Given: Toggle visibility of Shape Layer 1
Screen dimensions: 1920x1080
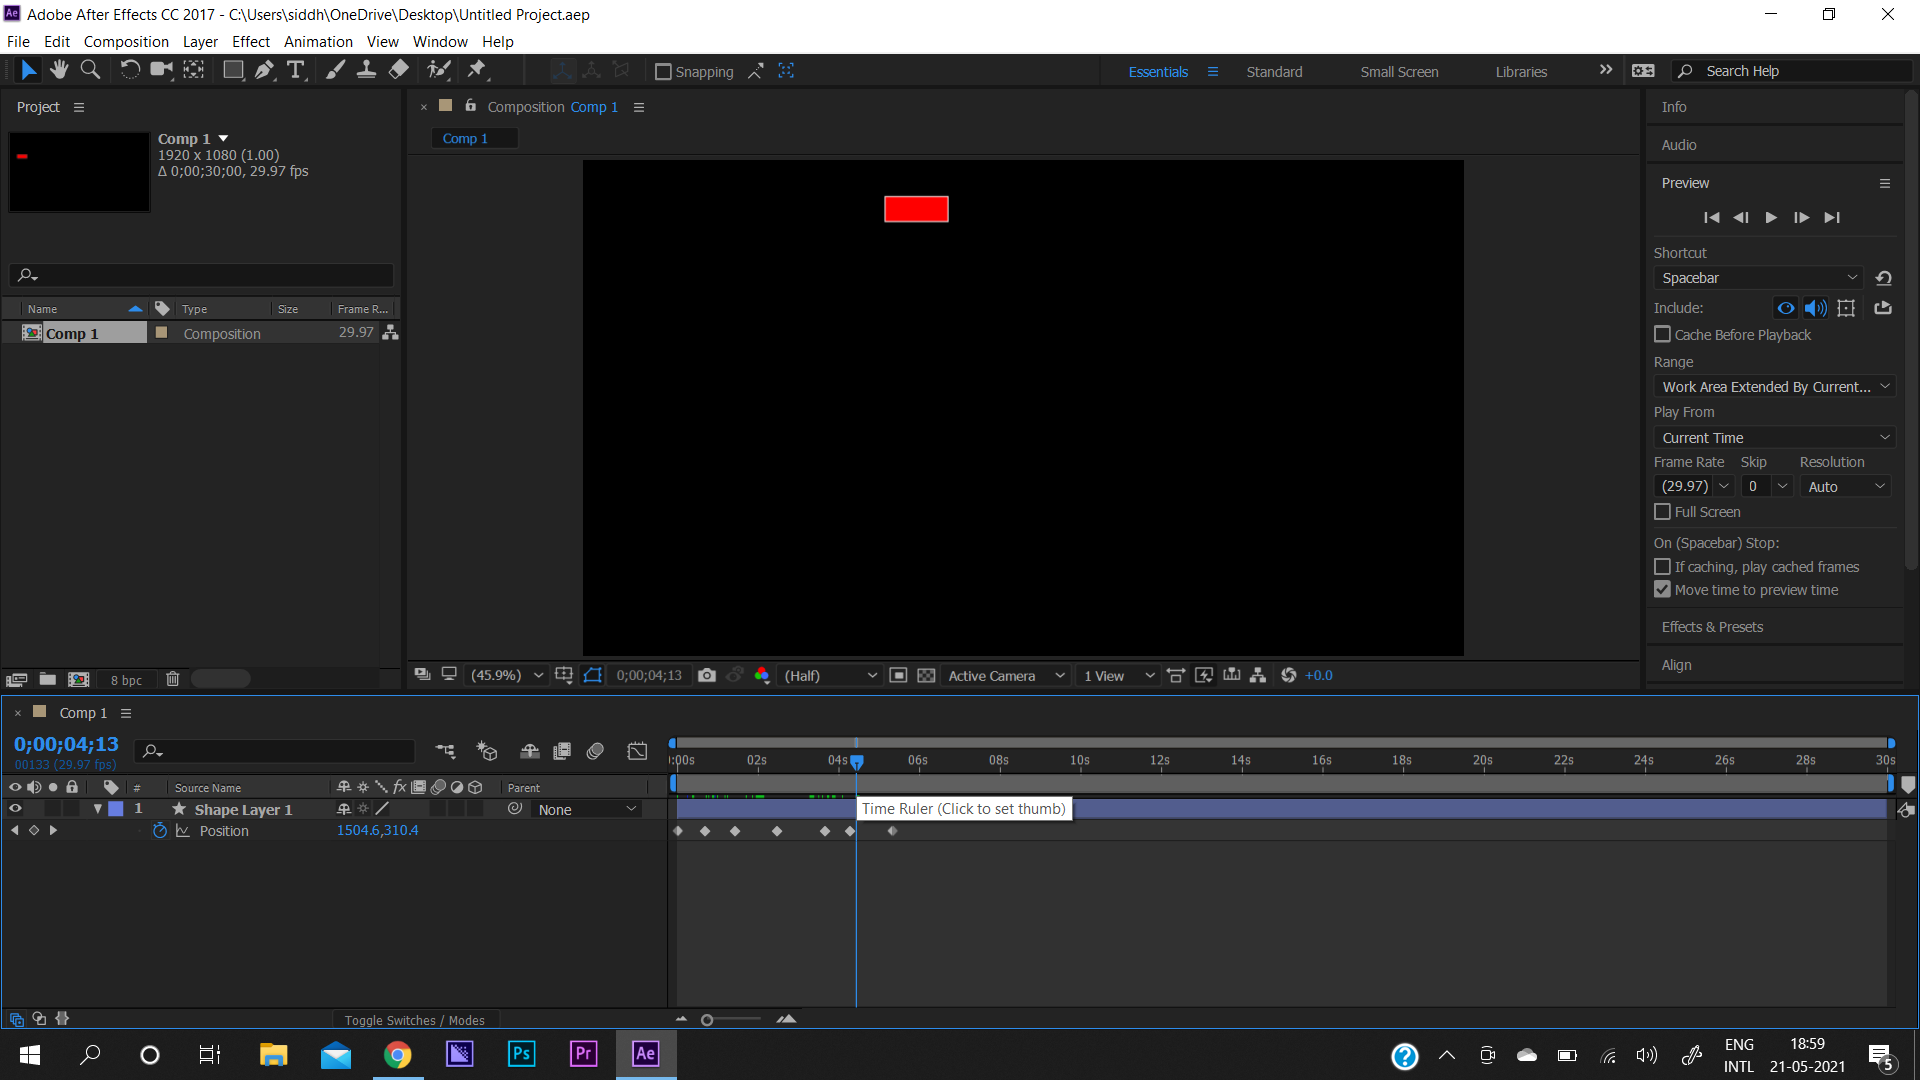Looking at the screenshot, I should tap(15, 809).
